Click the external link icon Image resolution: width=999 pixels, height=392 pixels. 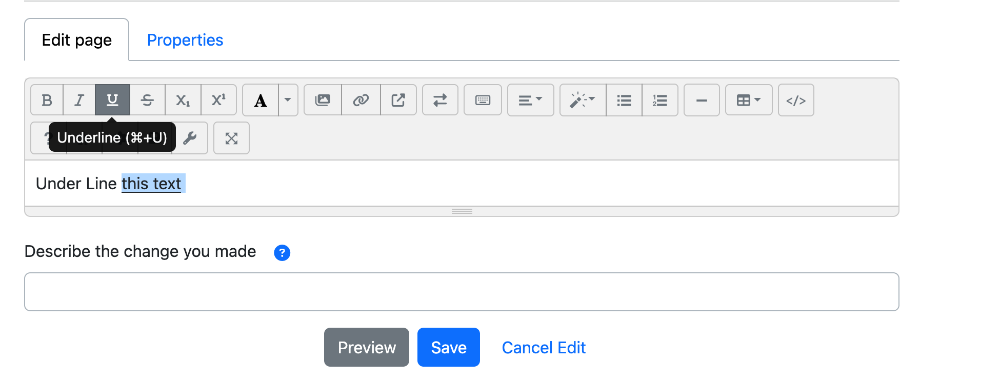coord(398,100)
